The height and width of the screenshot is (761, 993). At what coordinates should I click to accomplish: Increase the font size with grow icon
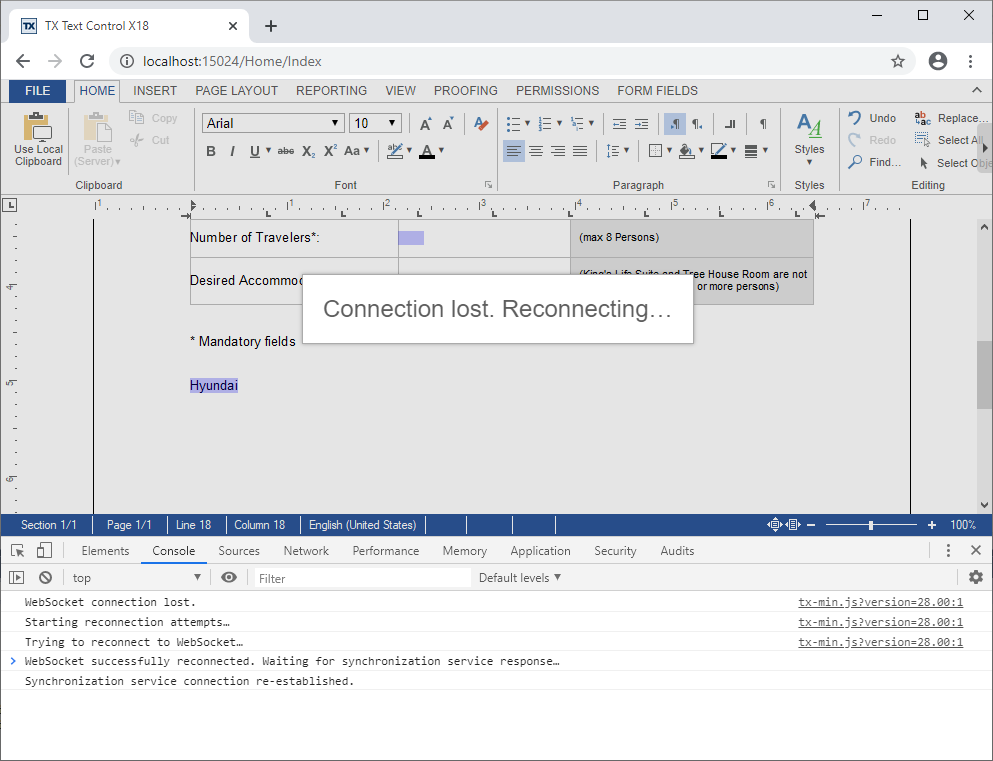click(426, 124)
